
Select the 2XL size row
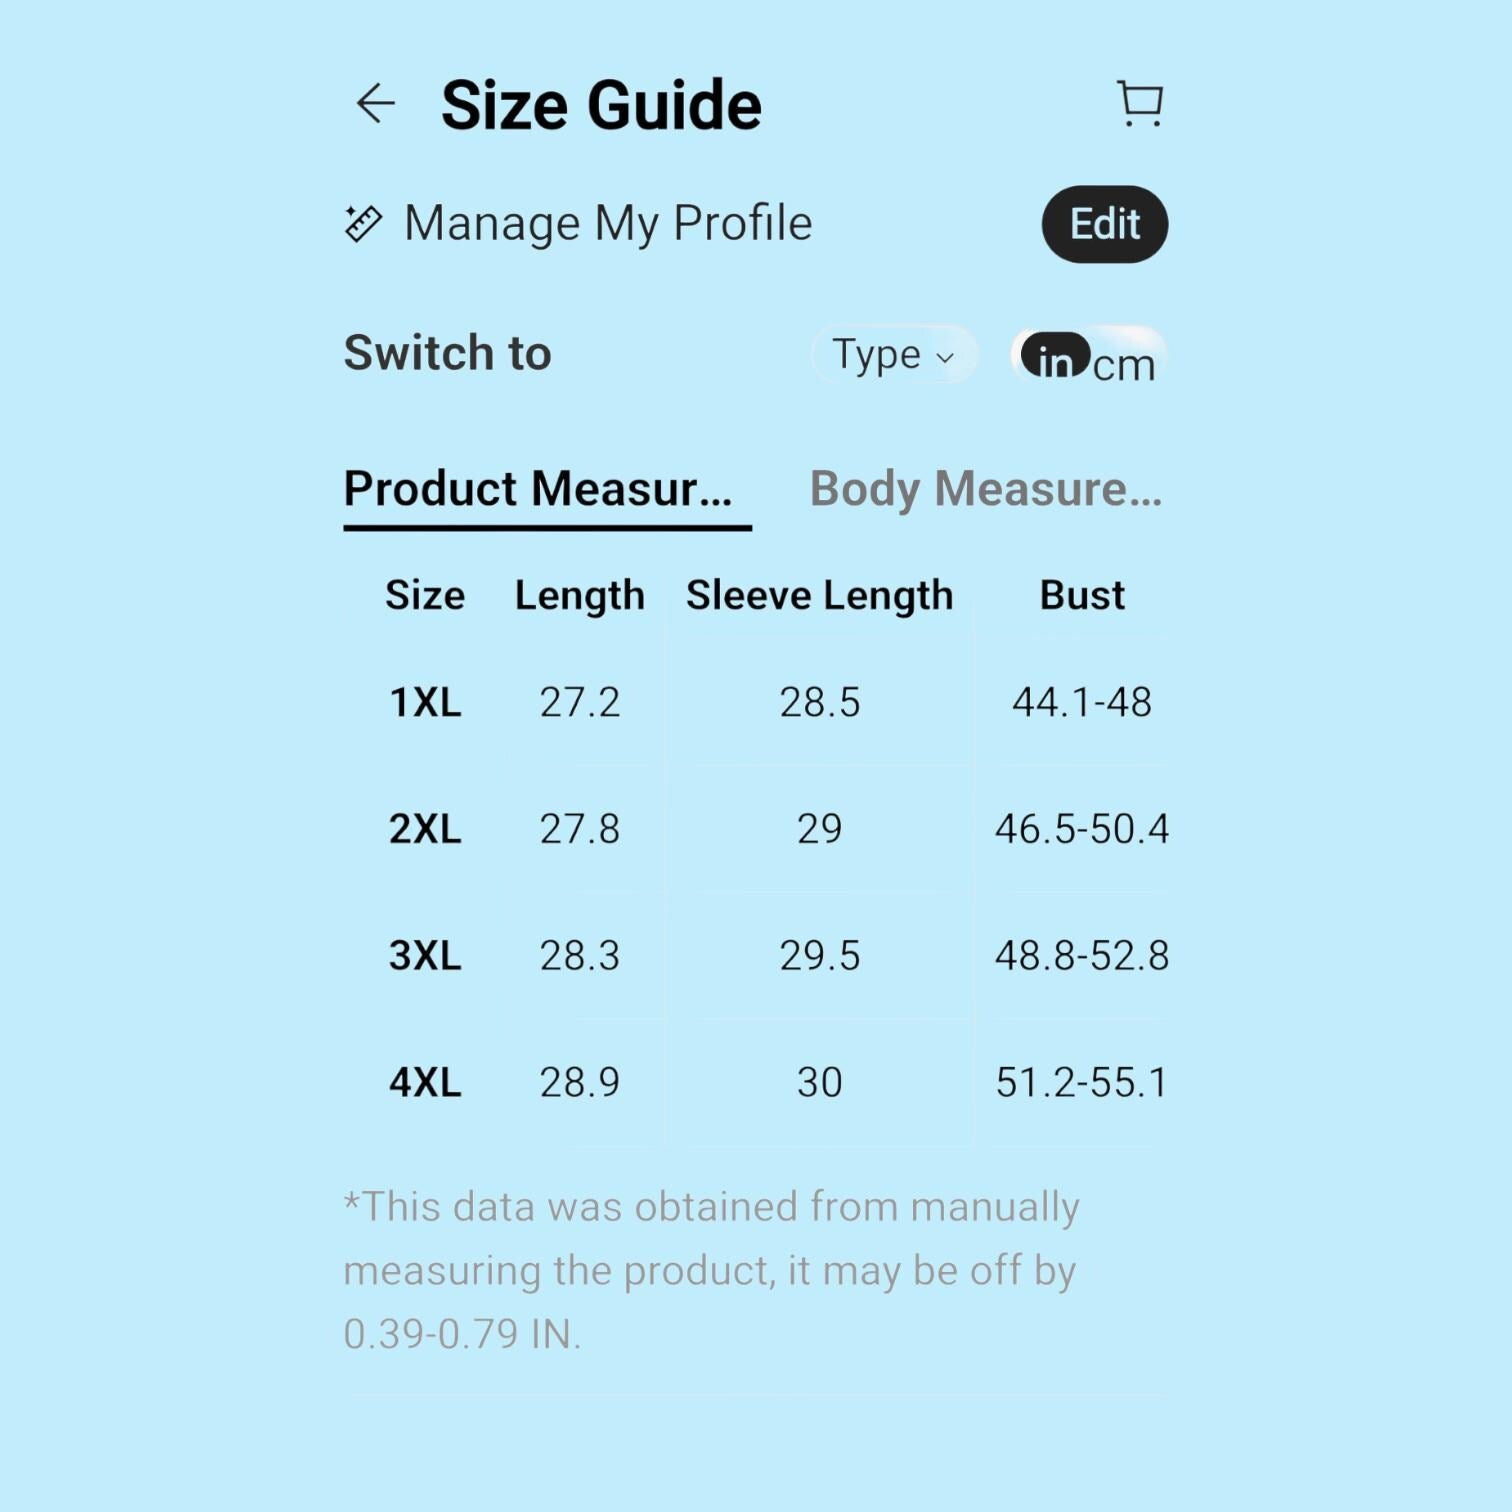(756, 829)
